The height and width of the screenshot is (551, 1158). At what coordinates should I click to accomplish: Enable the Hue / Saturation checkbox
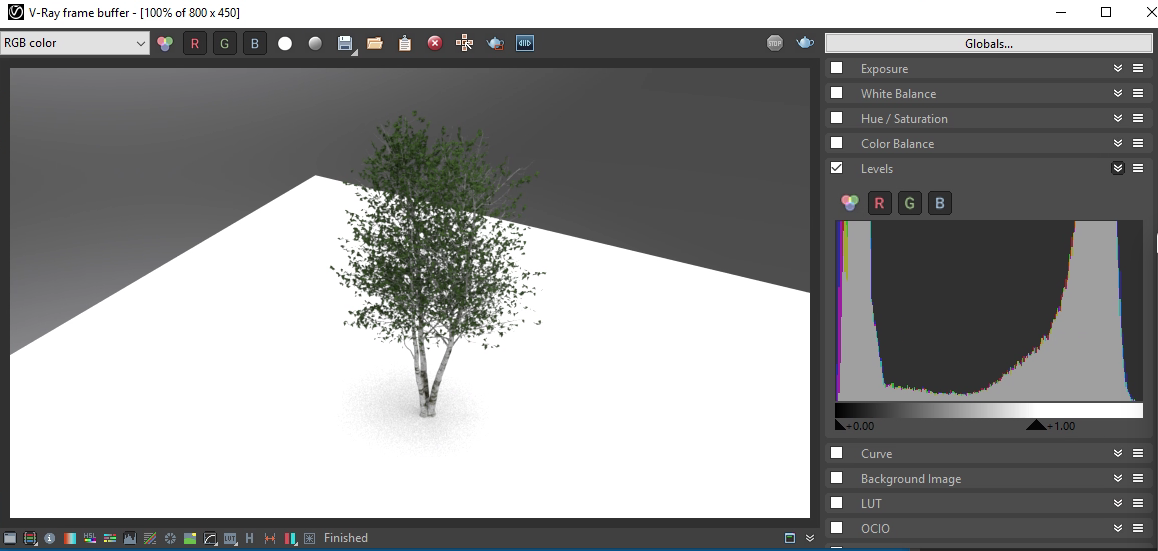click(x=837, y=117)
